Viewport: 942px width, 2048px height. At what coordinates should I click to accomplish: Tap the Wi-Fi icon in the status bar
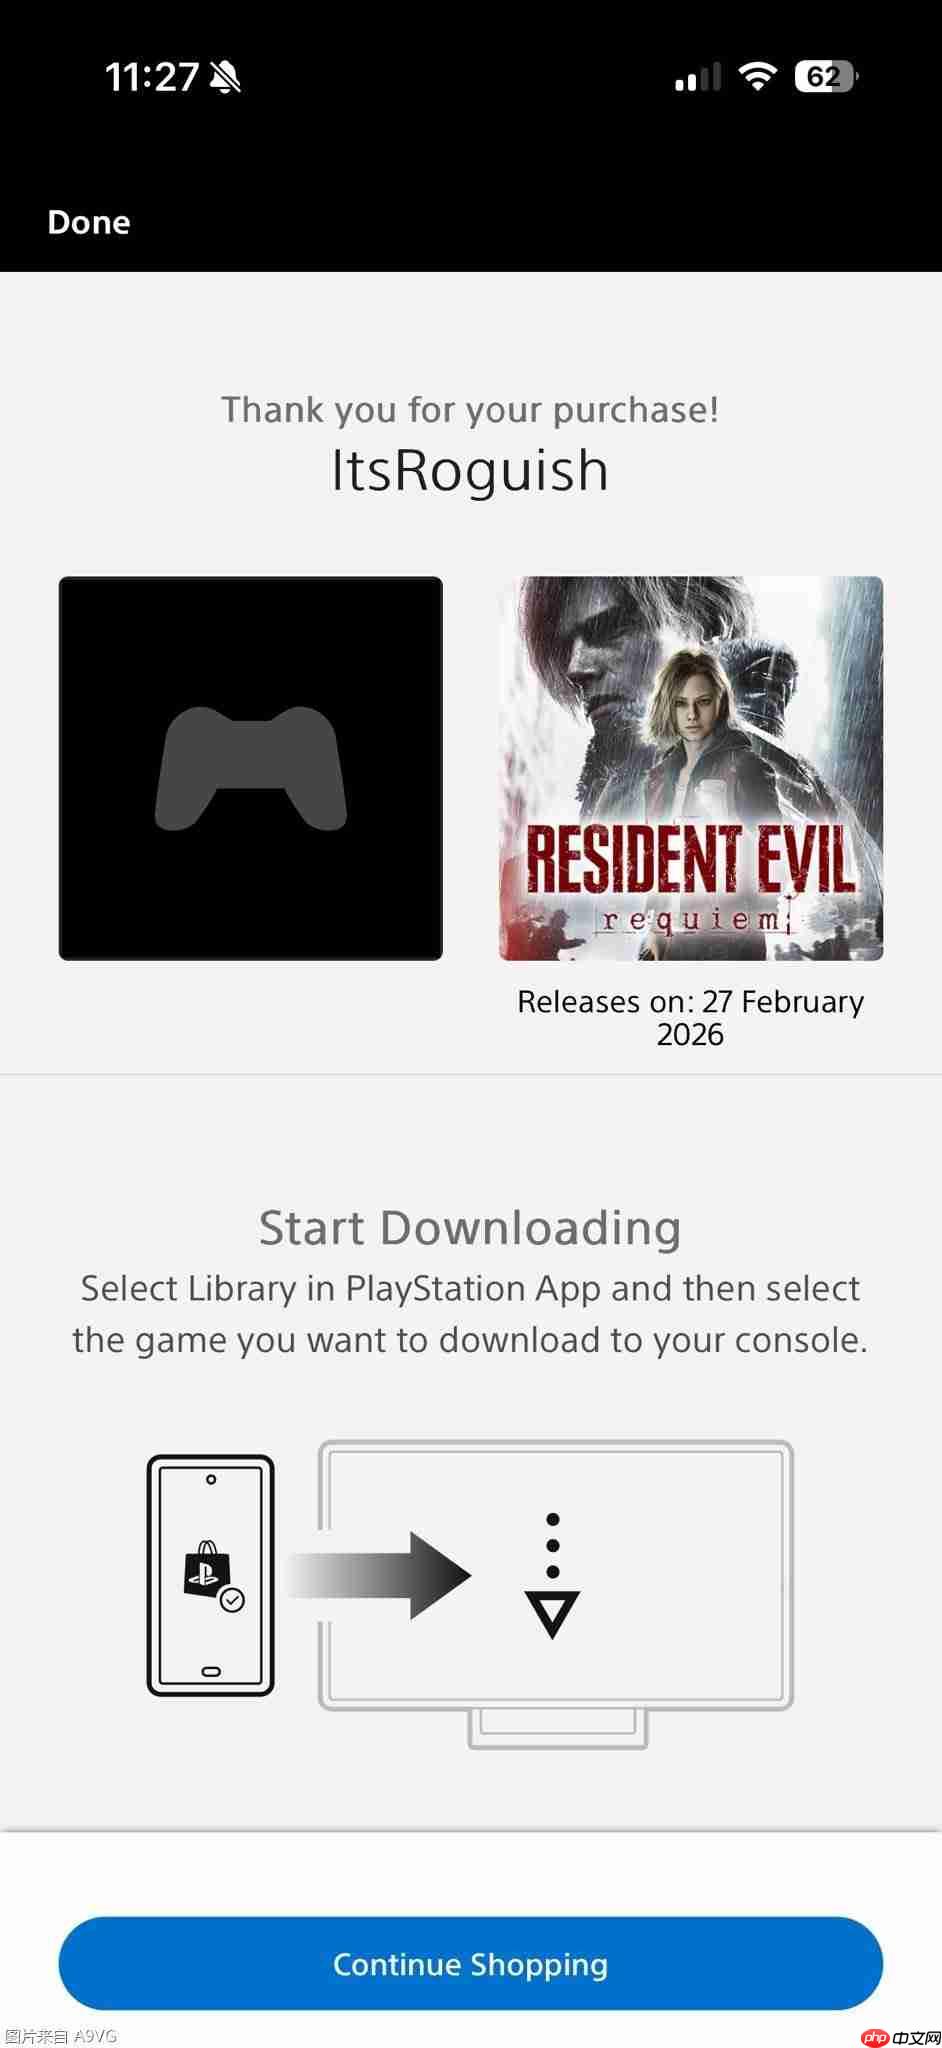coord(757,76)
